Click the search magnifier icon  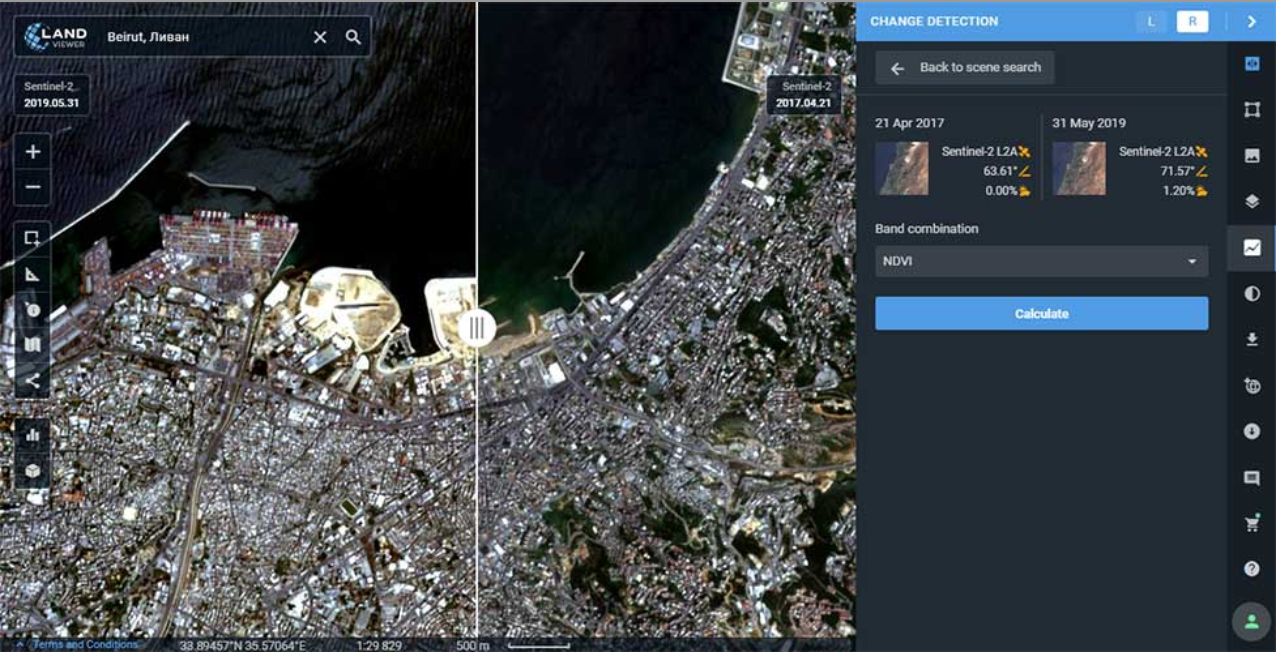353,37
